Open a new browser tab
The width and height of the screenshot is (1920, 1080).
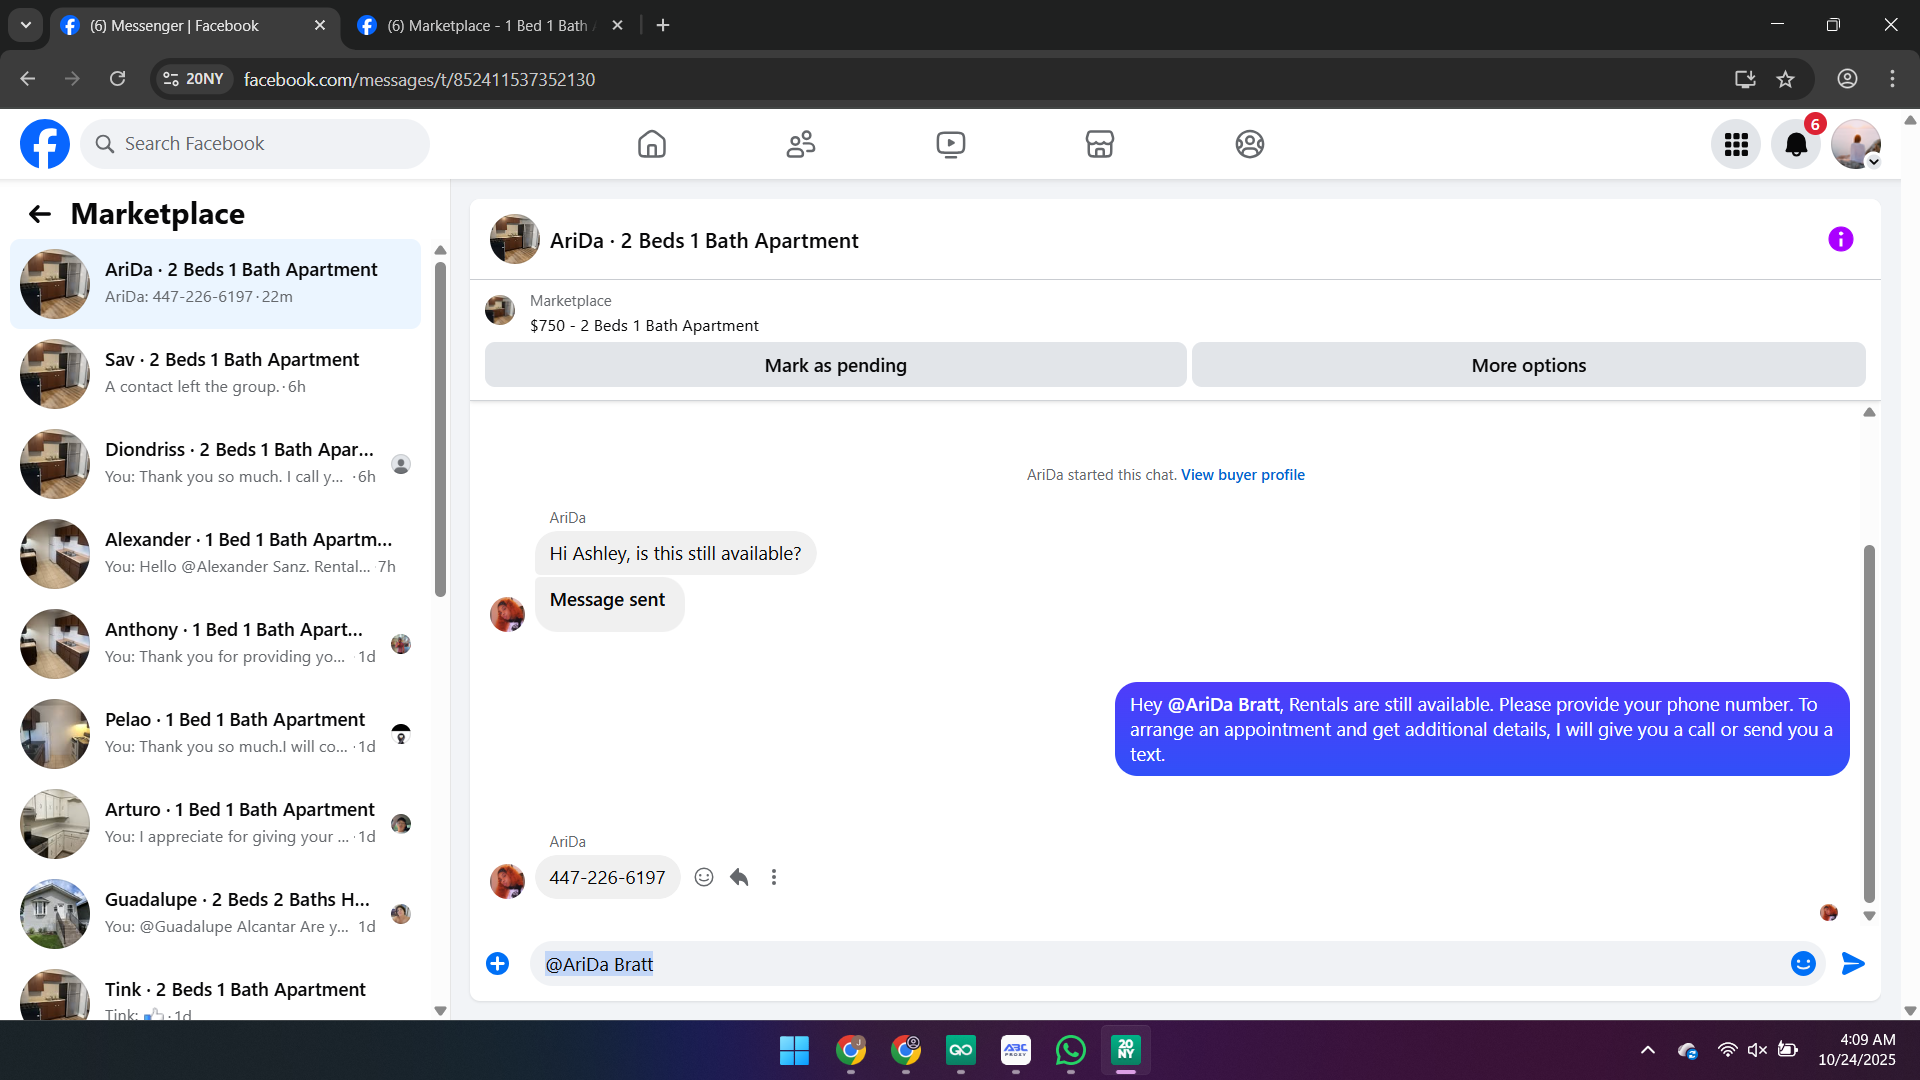pyautogui.click(x=663, y=25)
